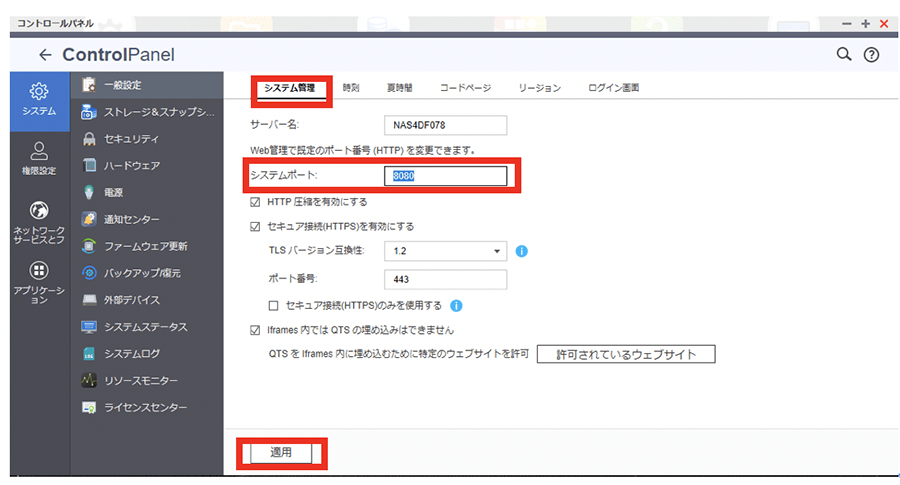Click the ハードウェア icon
This screenshot has height=485, width=900.
point(88,165)
